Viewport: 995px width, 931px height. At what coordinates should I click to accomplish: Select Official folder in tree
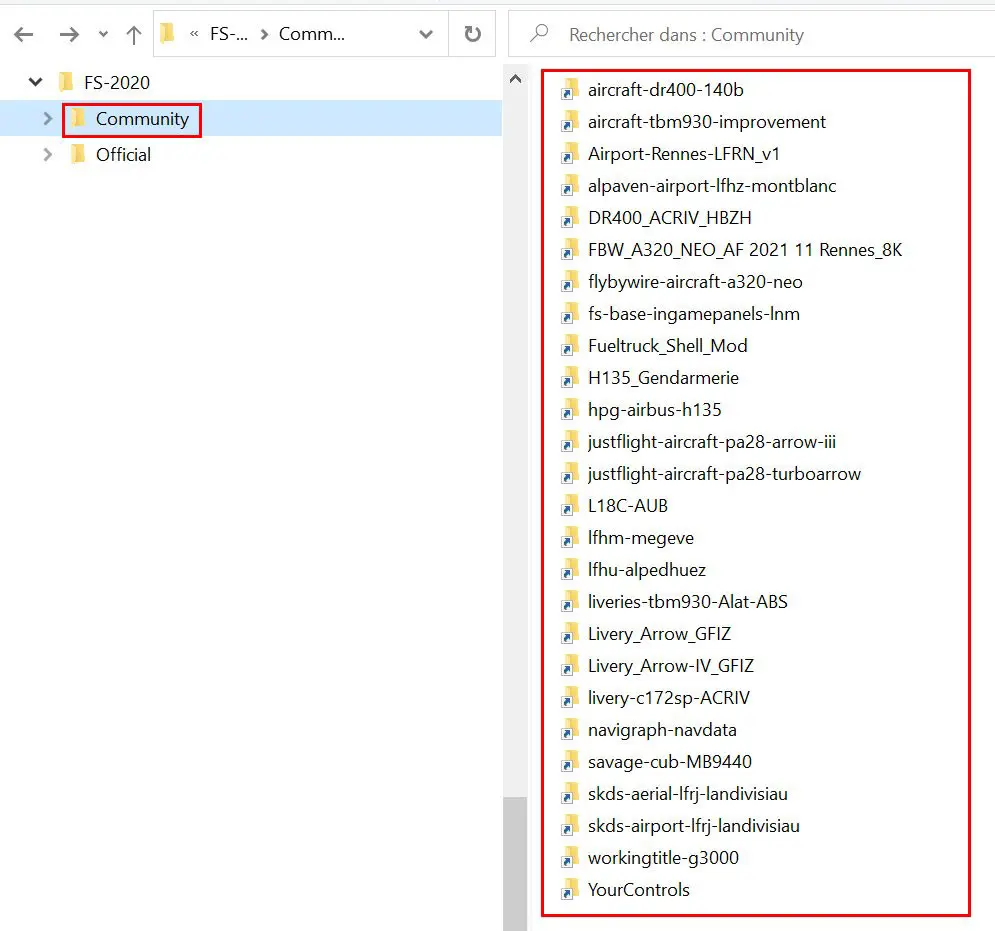tap(123, 154)
